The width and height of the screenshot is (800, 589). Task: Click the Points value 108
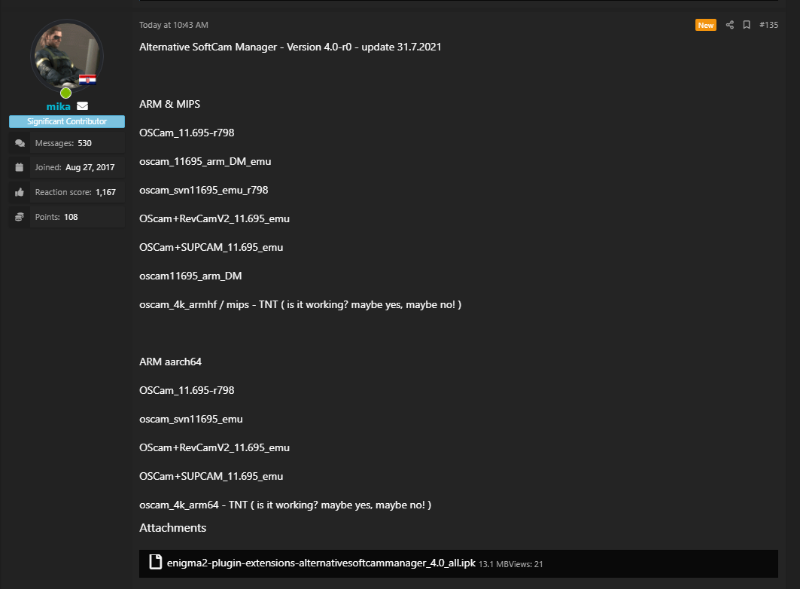click(71, 216)
